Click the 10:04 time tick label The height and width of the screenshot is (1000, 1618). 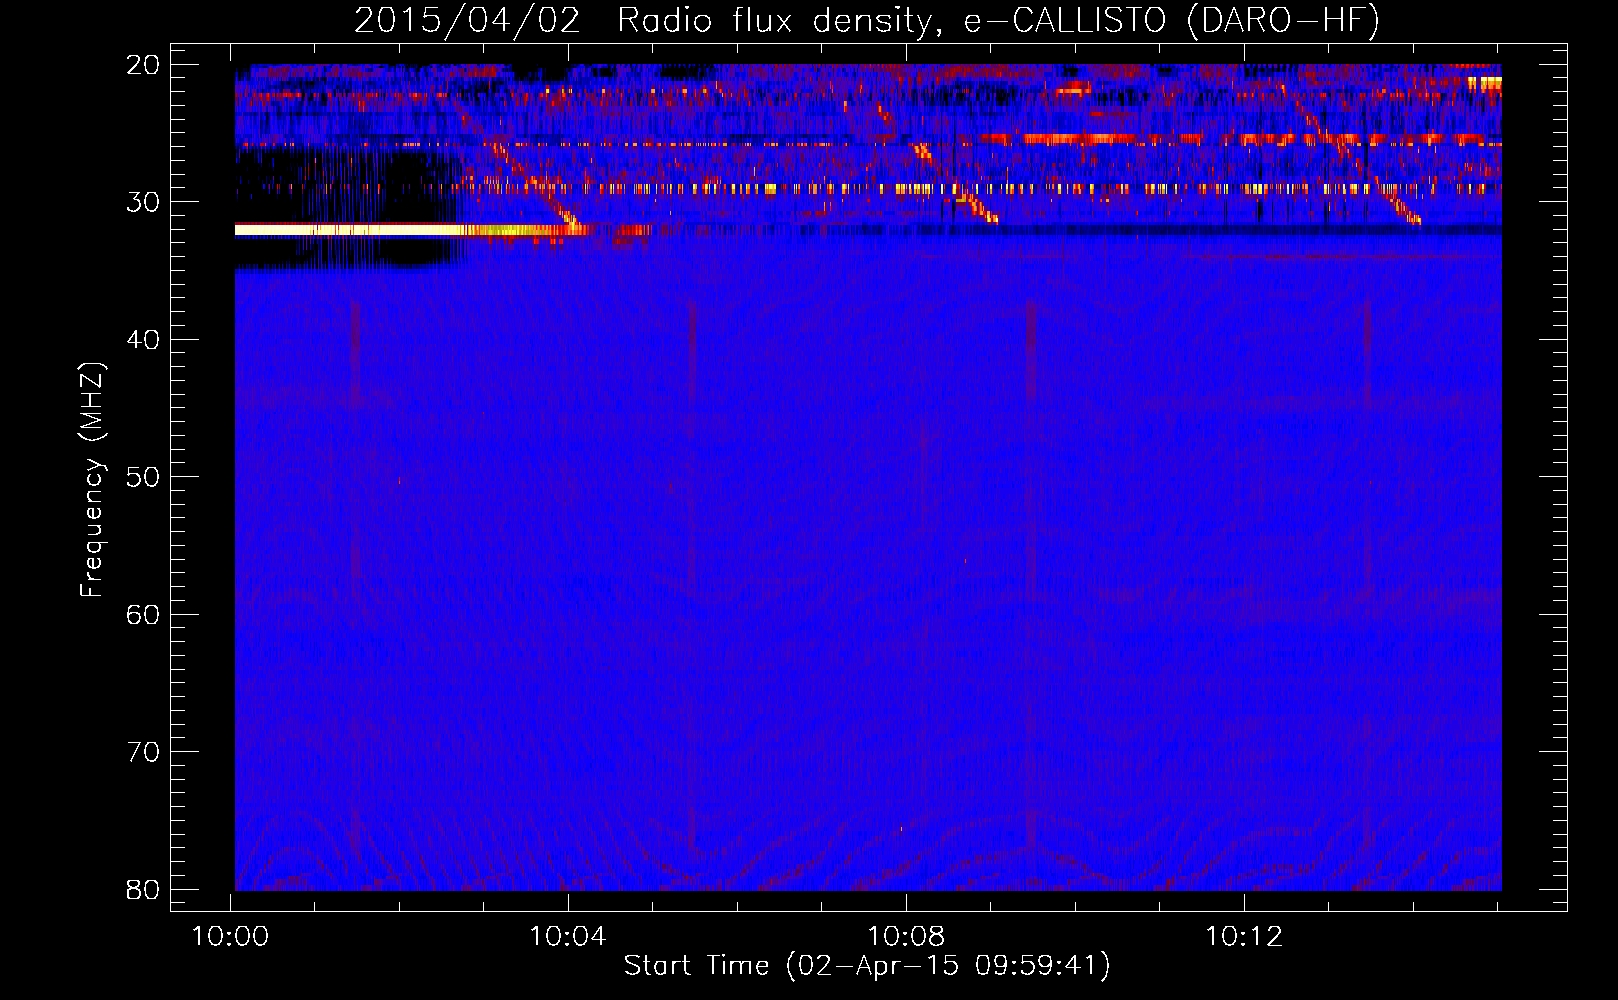click(x=568, y=937)
